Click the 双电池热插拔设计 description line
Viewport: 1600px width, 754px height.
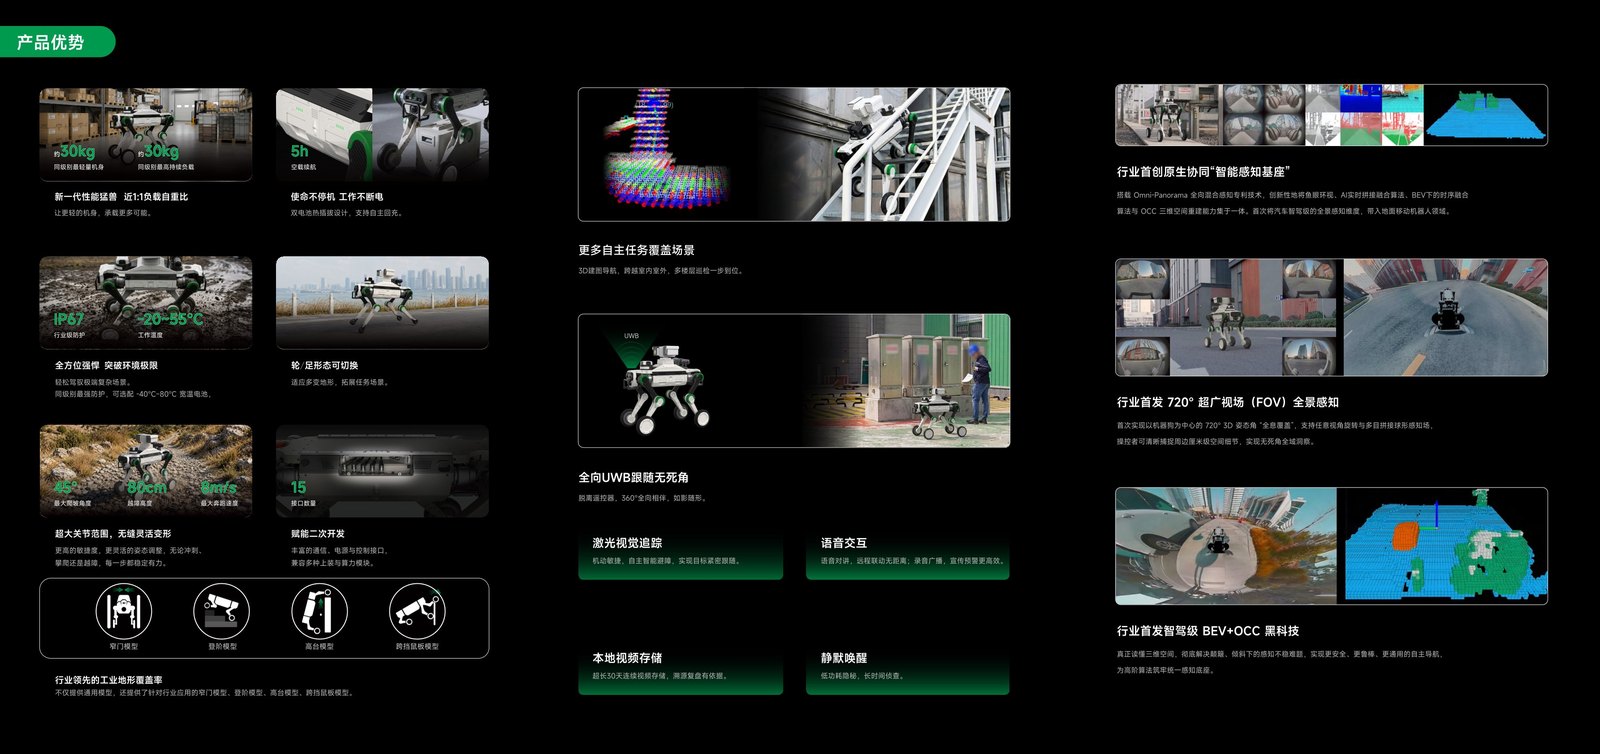346,213
